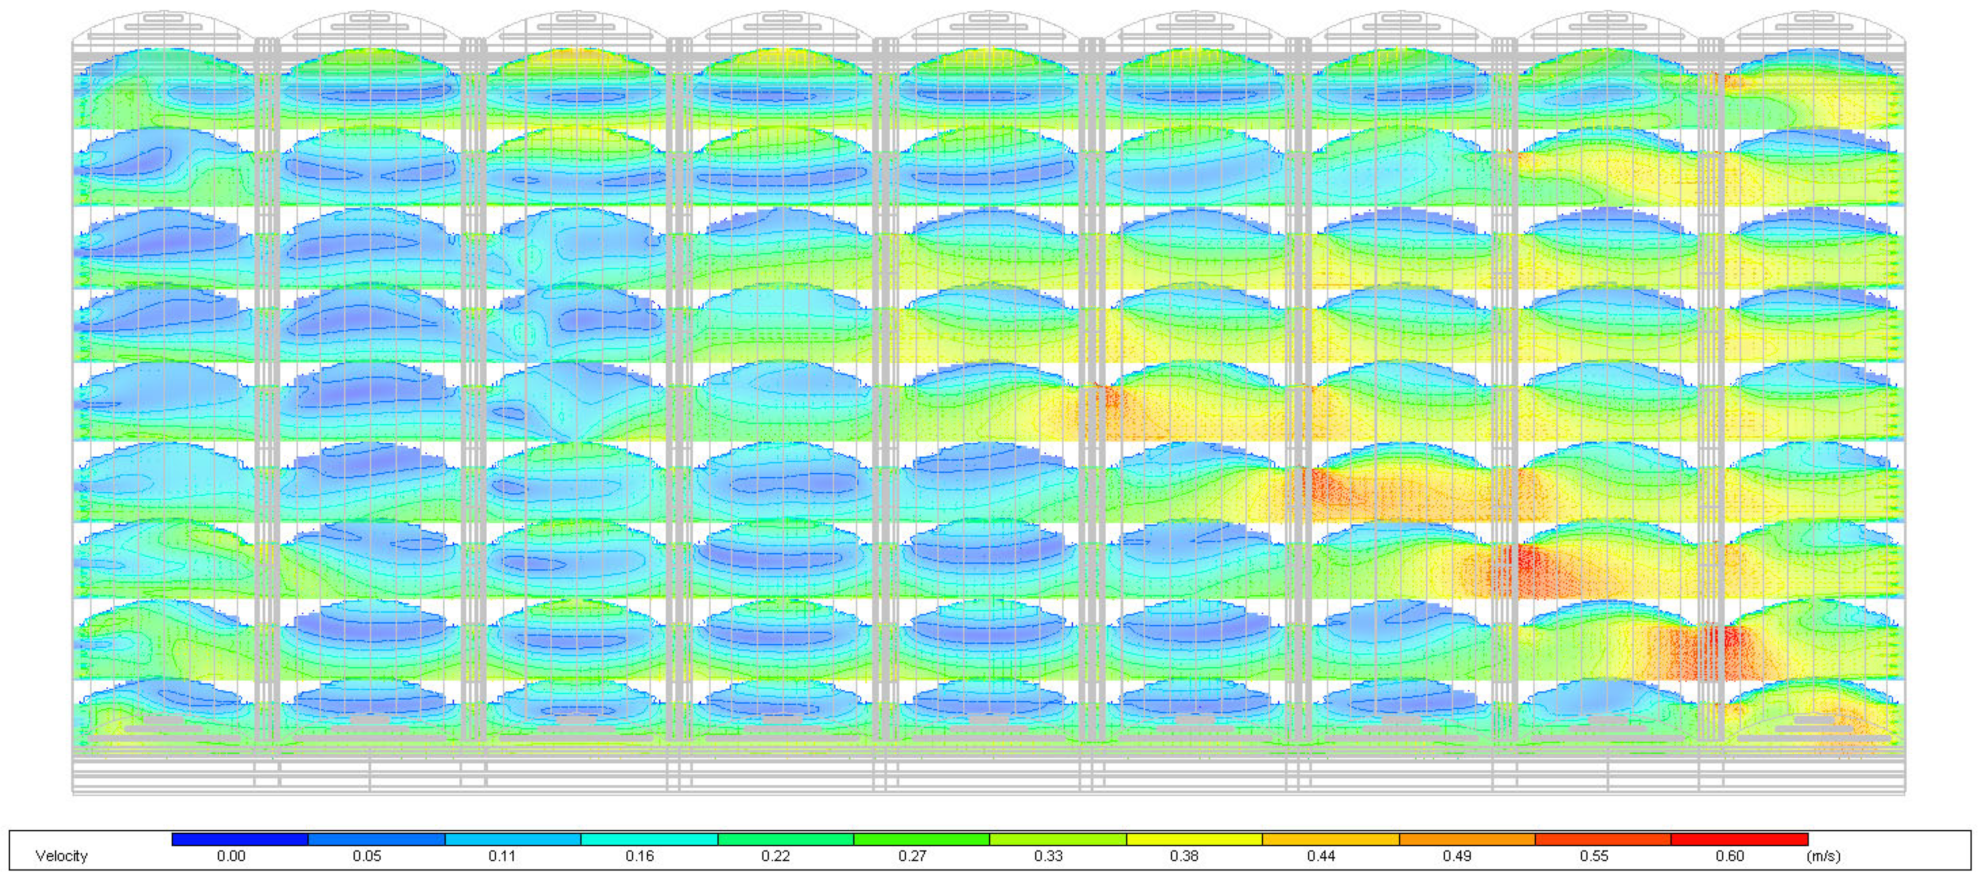The width and height of the screenshot is (1980, 880).
Task: Click the dark blue 0.00 legend swatch
Action: coord(240,840)
